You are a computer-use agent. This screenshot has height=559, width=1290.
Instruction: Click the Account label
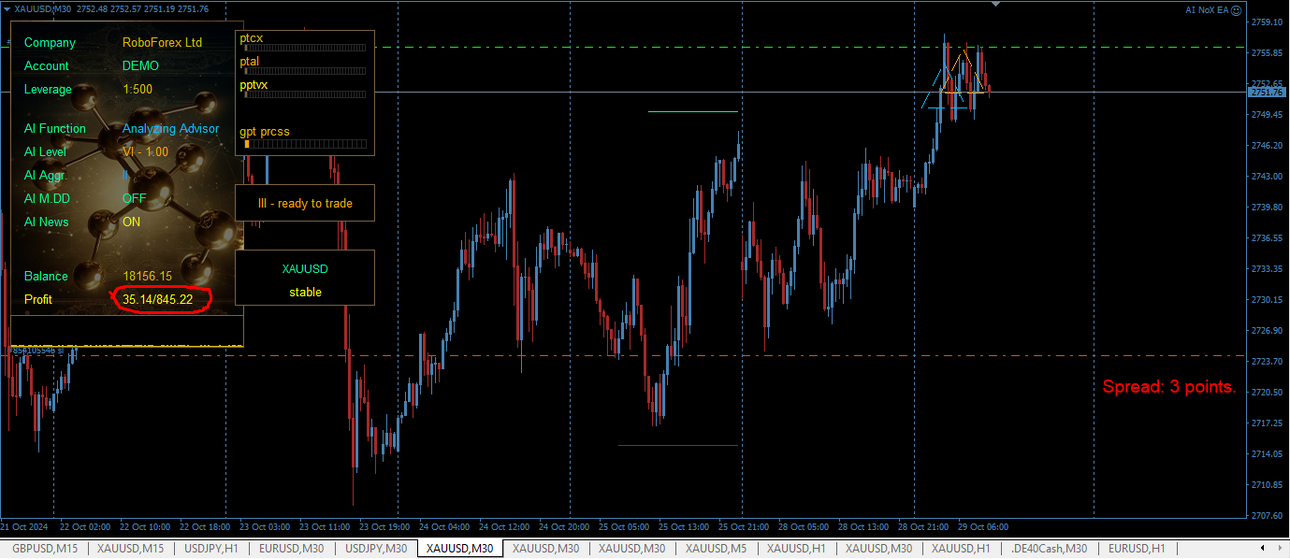coord(47,66)
